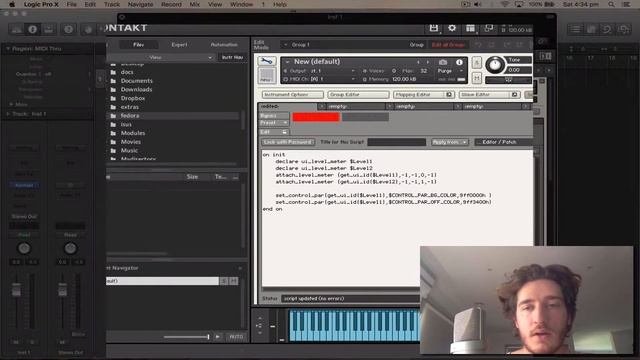Click Logic Toolbar icon in control bar
Screen dimensions: 640x360
pyautogui.click(x=49, y=29)
